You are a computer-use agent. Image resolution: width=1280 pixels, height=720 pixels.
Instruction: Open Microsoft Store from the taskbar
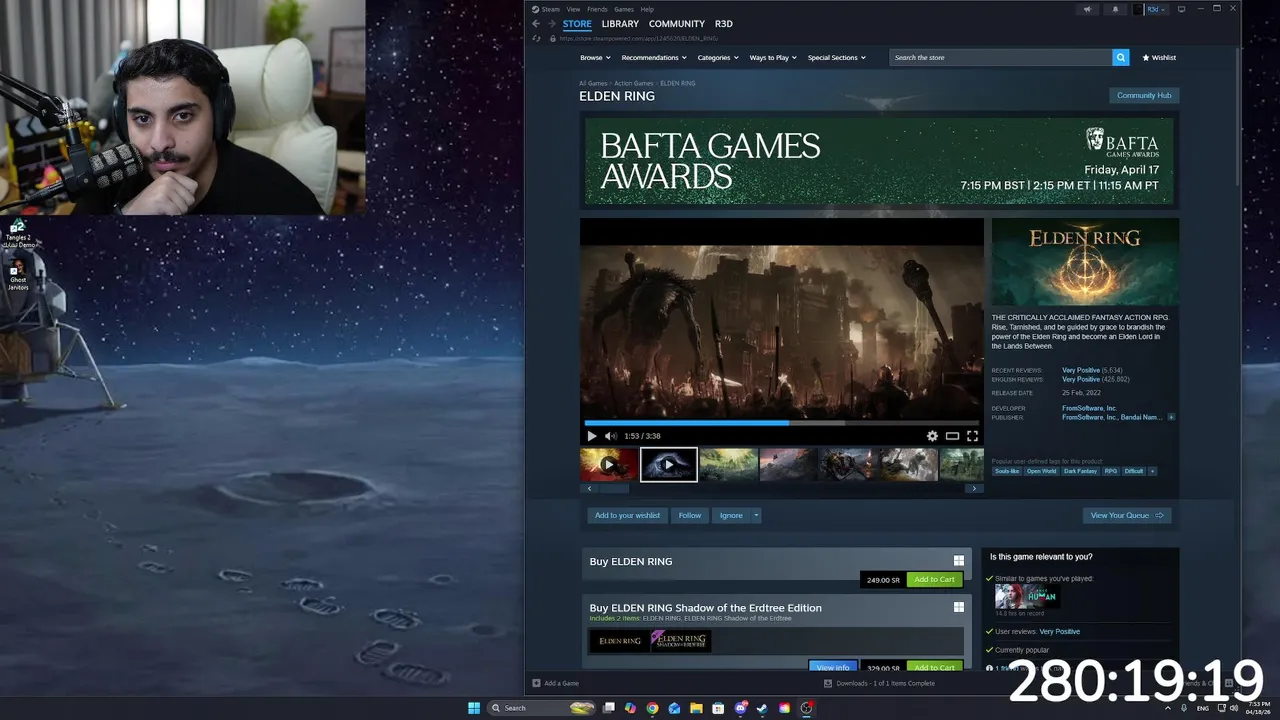coord(718,708)
